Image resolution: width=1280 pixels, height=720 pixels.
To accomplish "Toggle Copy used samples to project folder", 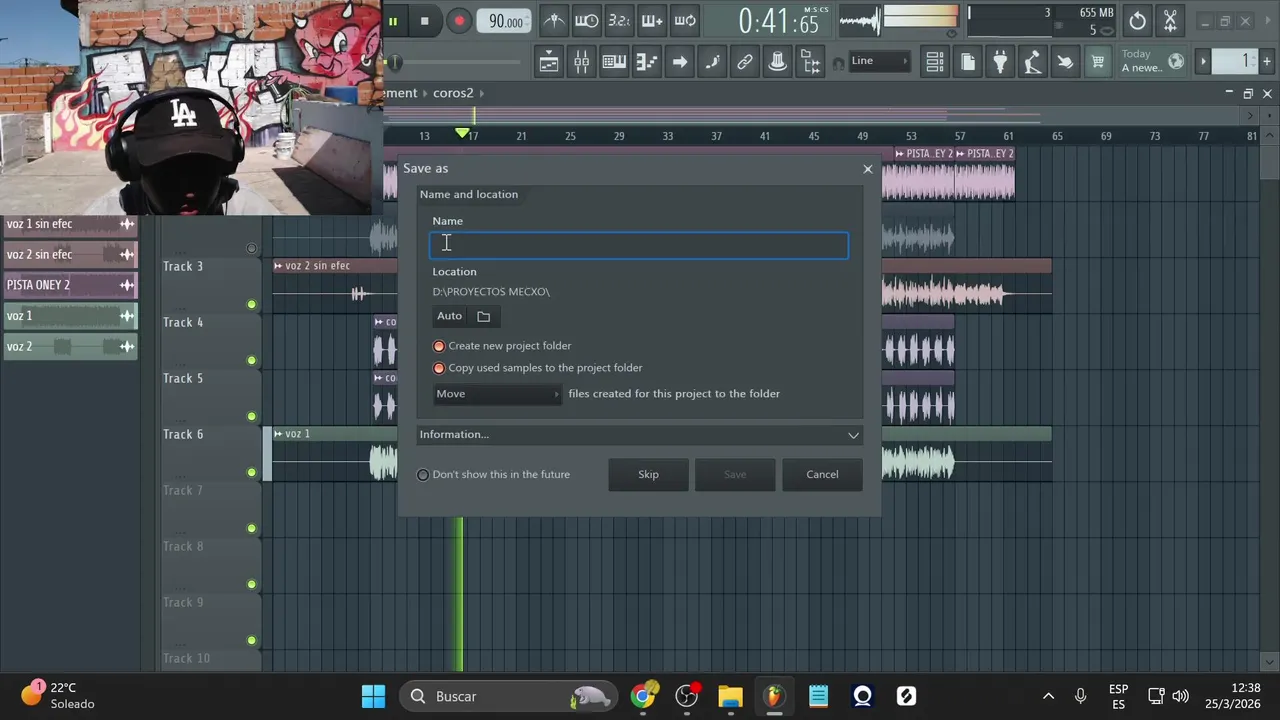I will 538,368.
